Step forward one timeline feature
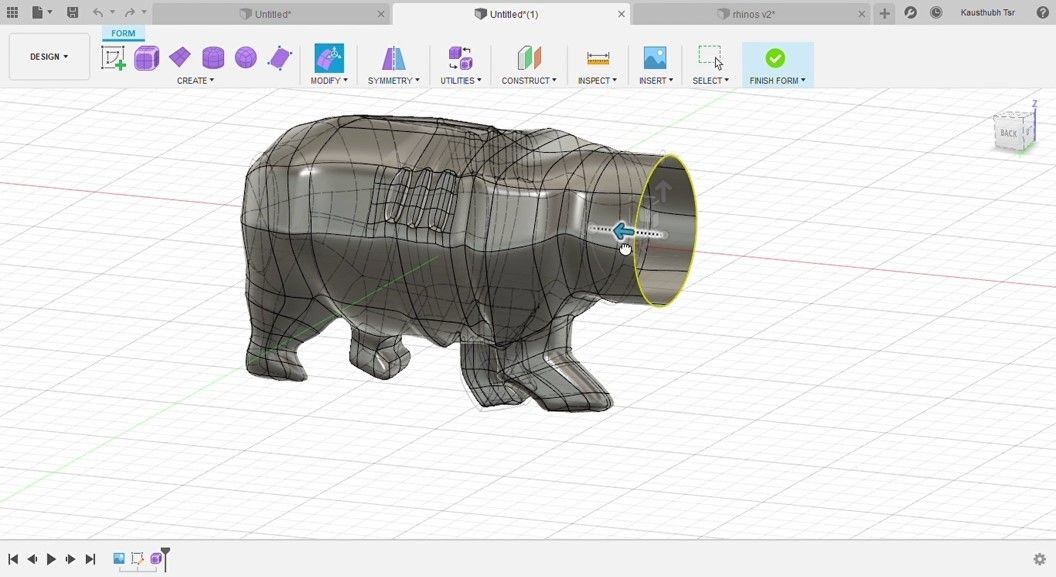 (70, 559)
